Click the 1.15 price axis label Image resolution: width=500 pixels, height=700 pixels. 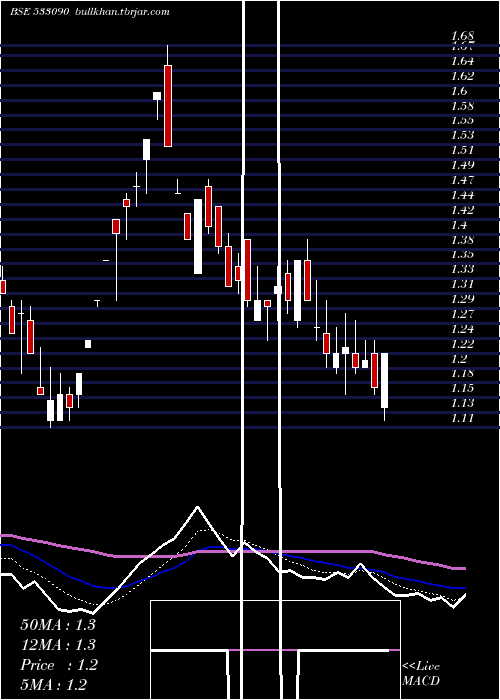462,388
